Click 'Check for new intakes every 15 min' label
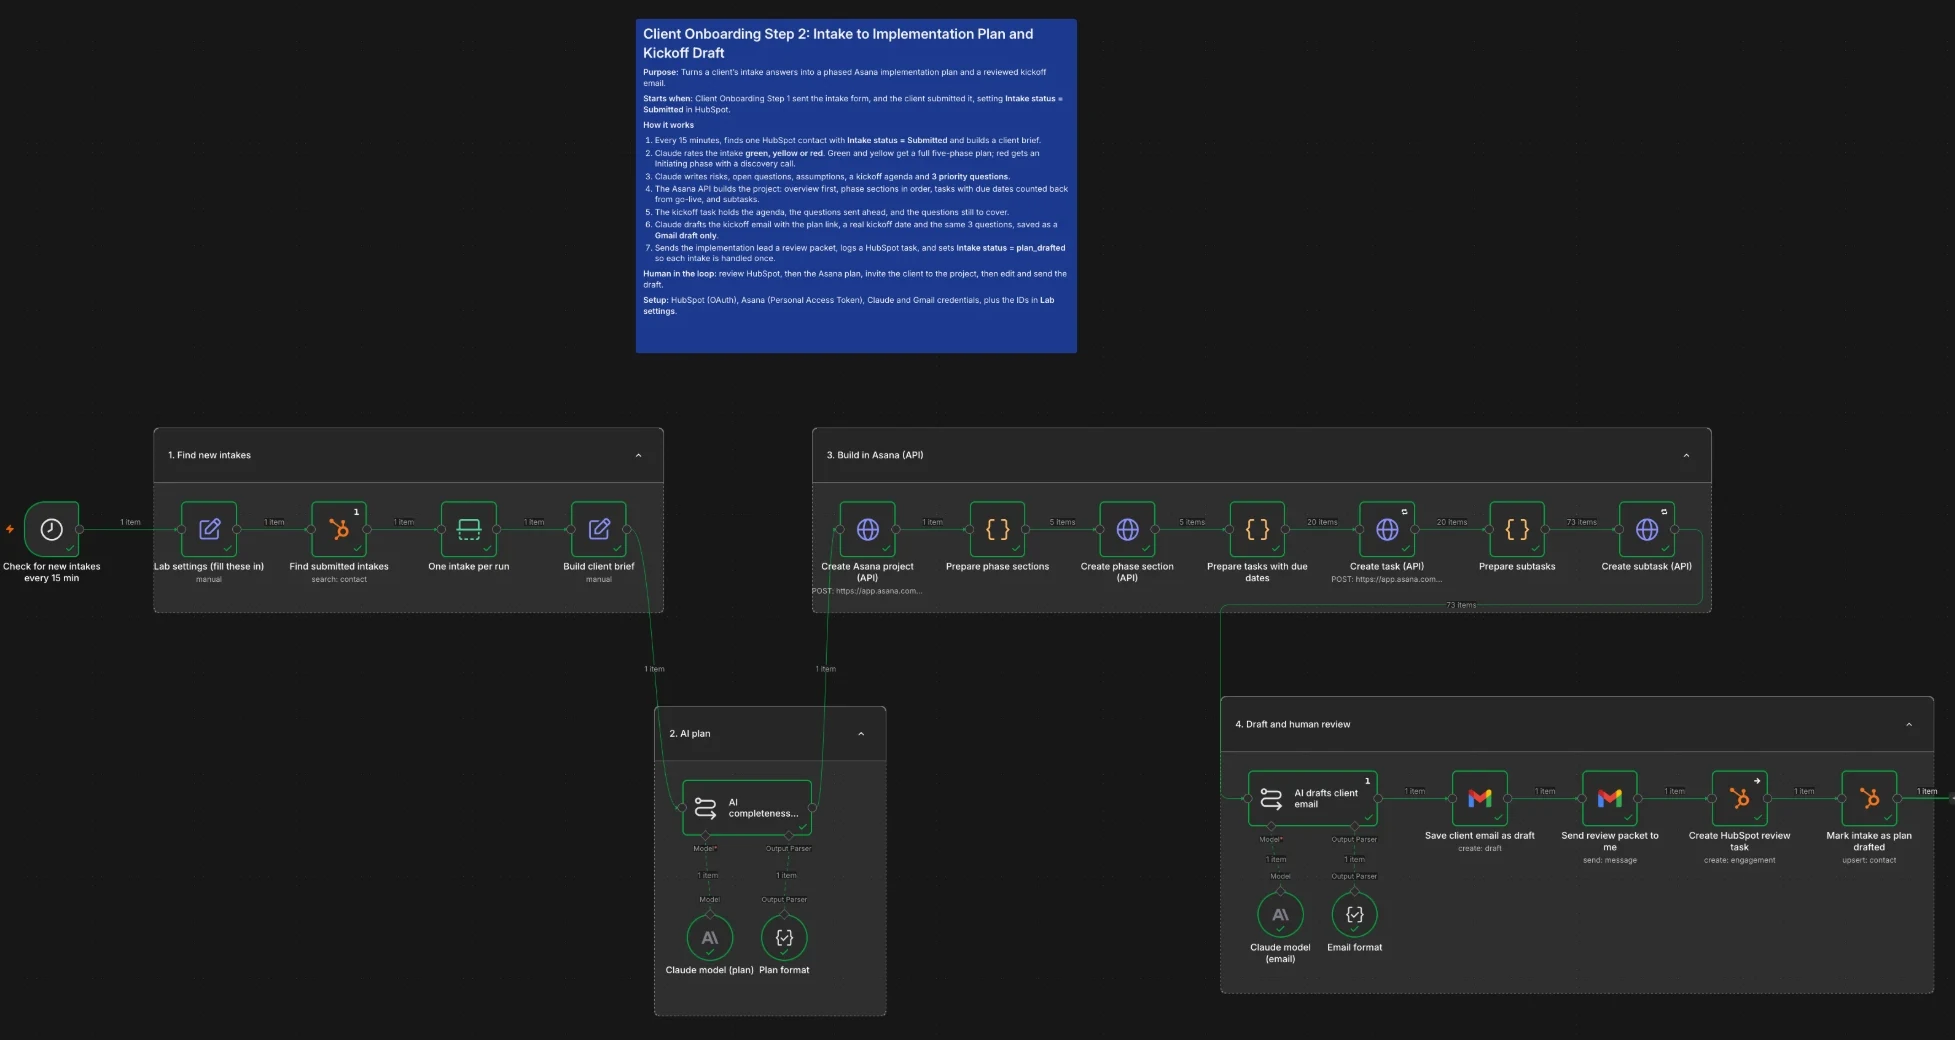1955x1040 pixels. coord(52,572)
